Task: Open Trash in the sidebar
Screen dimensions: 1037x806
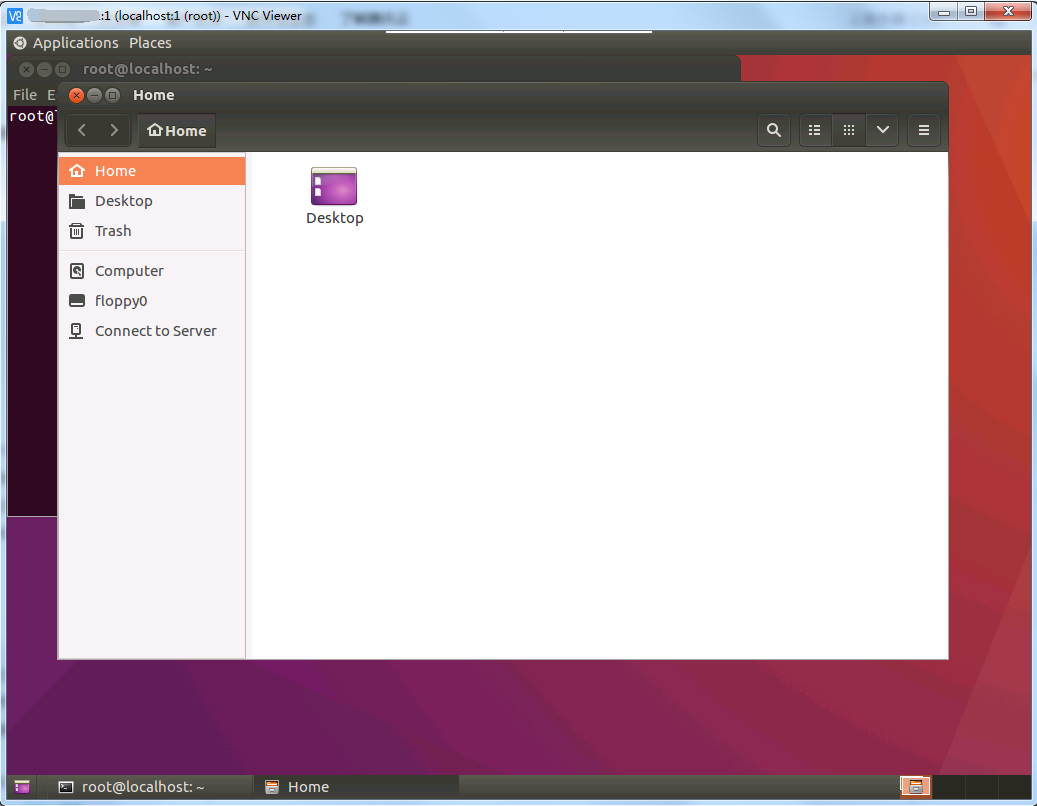Action: coord(113,231)
